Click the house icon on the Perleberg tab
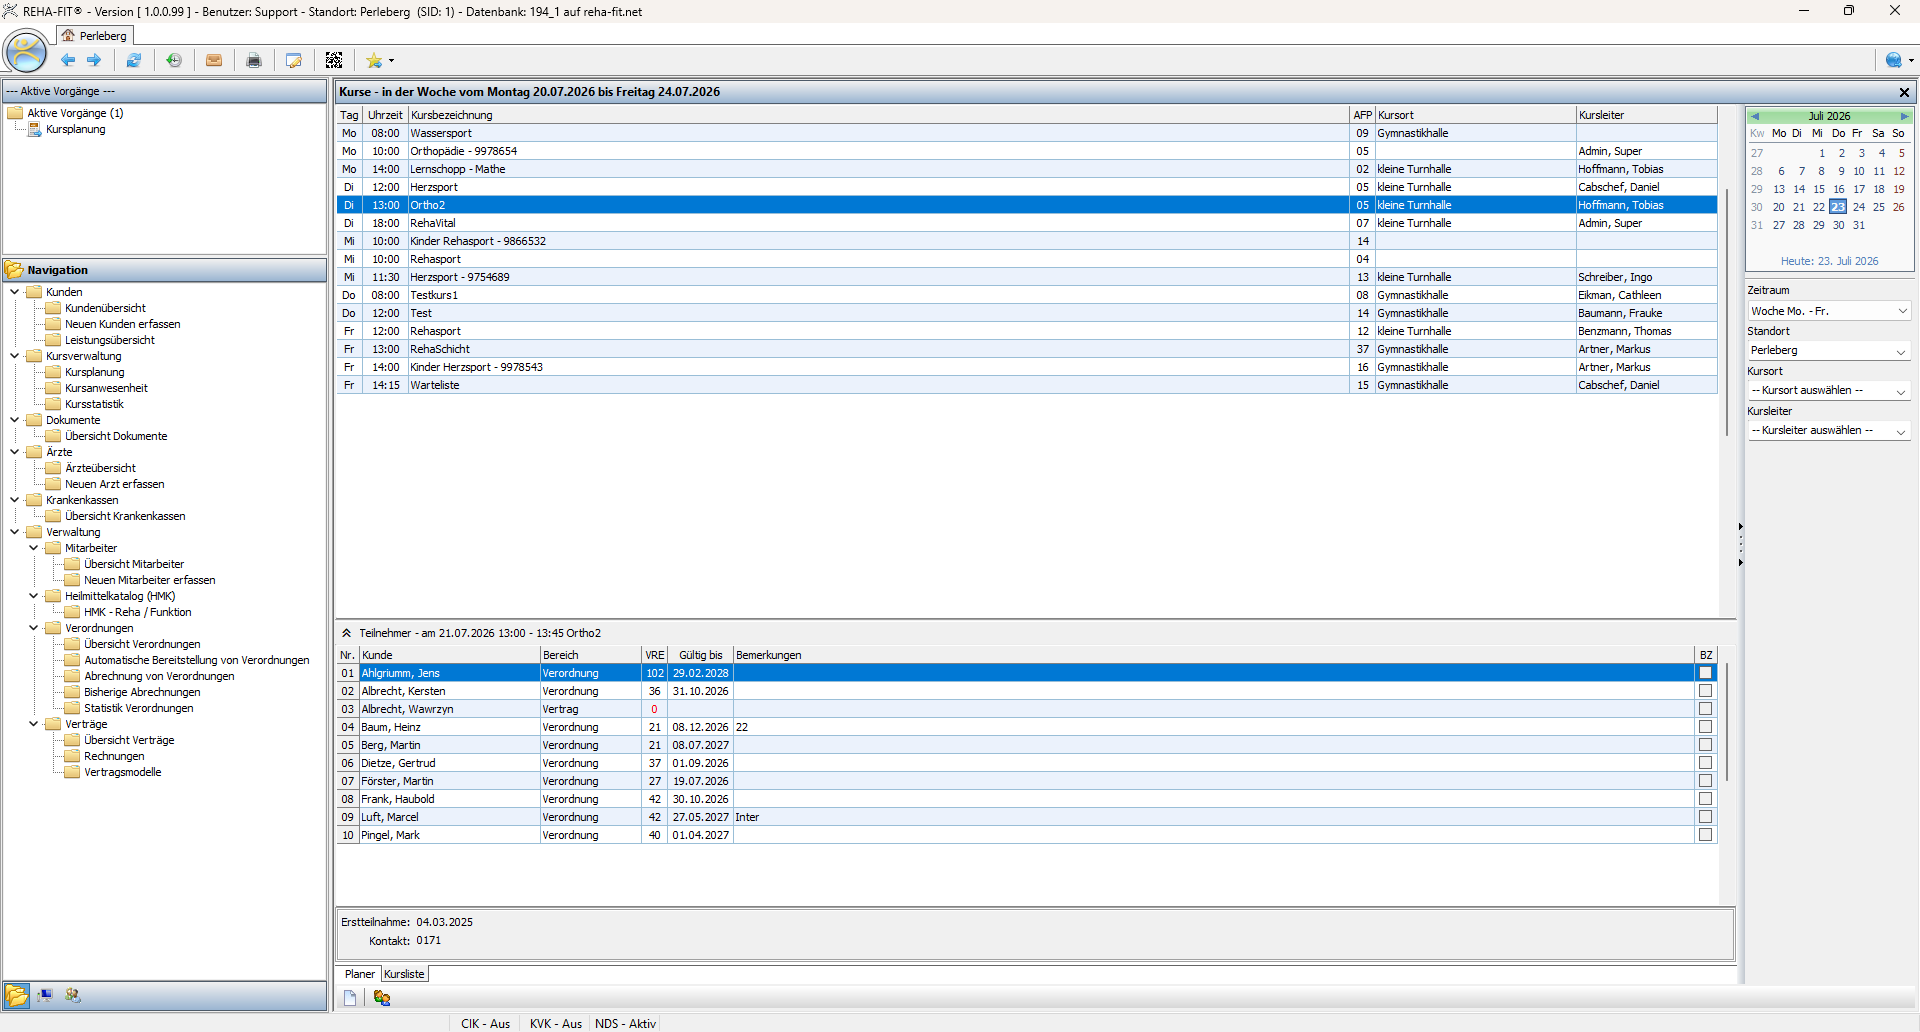1920x1032 pixels. [68, 36]
